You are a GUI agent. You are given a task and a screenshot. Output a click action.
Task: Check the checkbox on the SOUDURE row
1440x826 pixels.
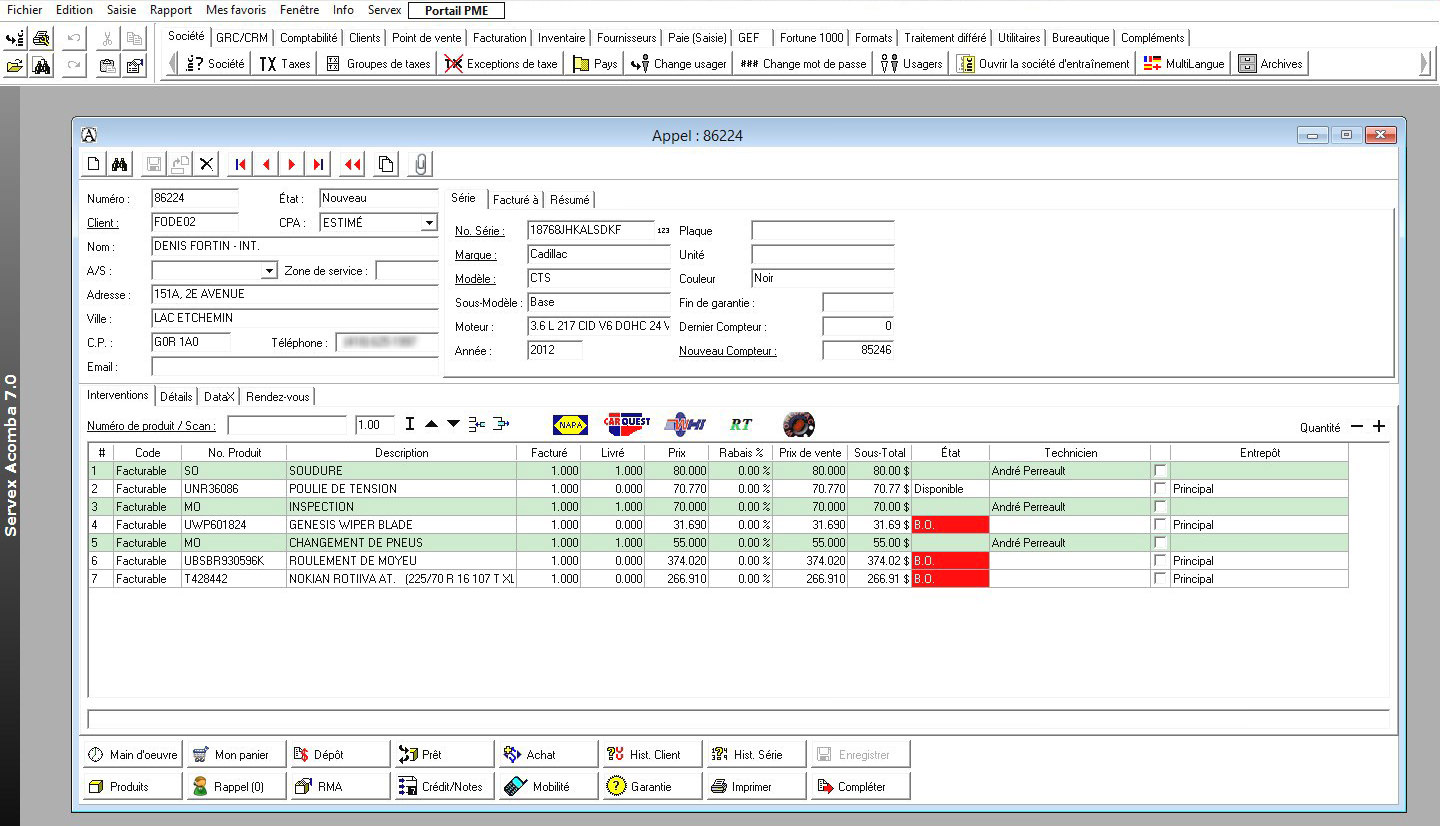tap(1160, 470)
